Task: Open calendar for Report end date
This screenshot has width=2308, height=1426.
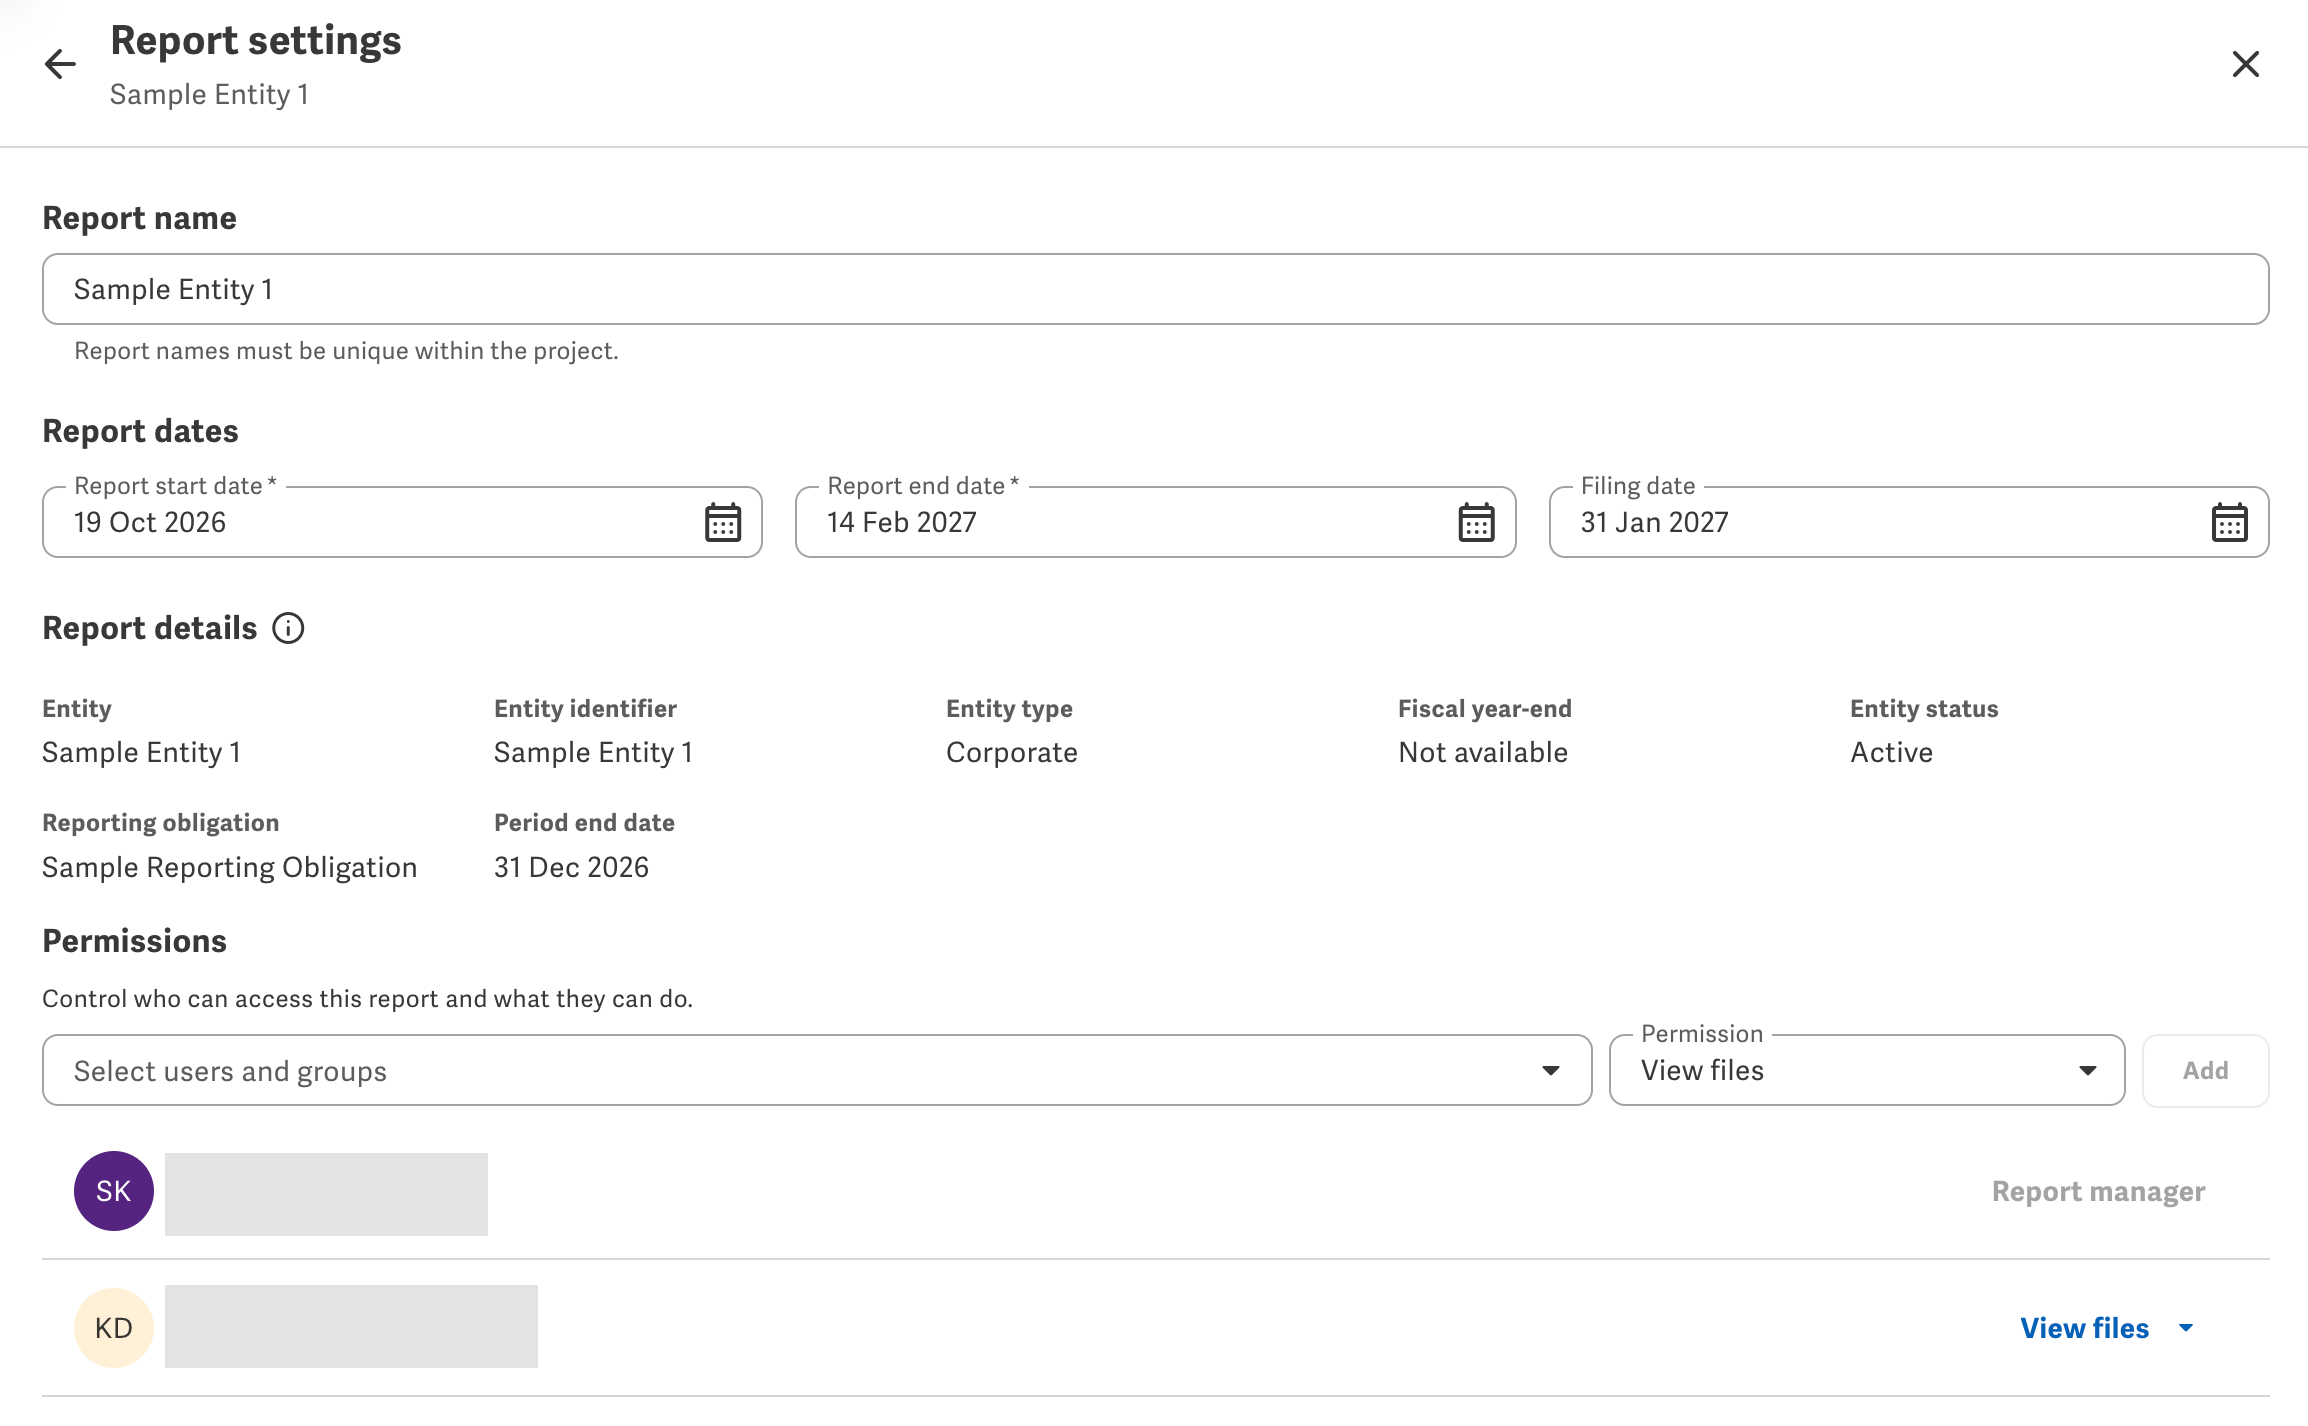Action: point(1476,523)
